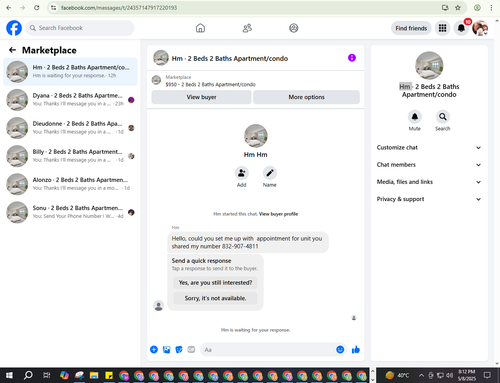This screenshot has height=383, width=500.
Task: Send 'Yes, are you still interested?' reply
Action: pyautogui.click(x=215, y=283)
